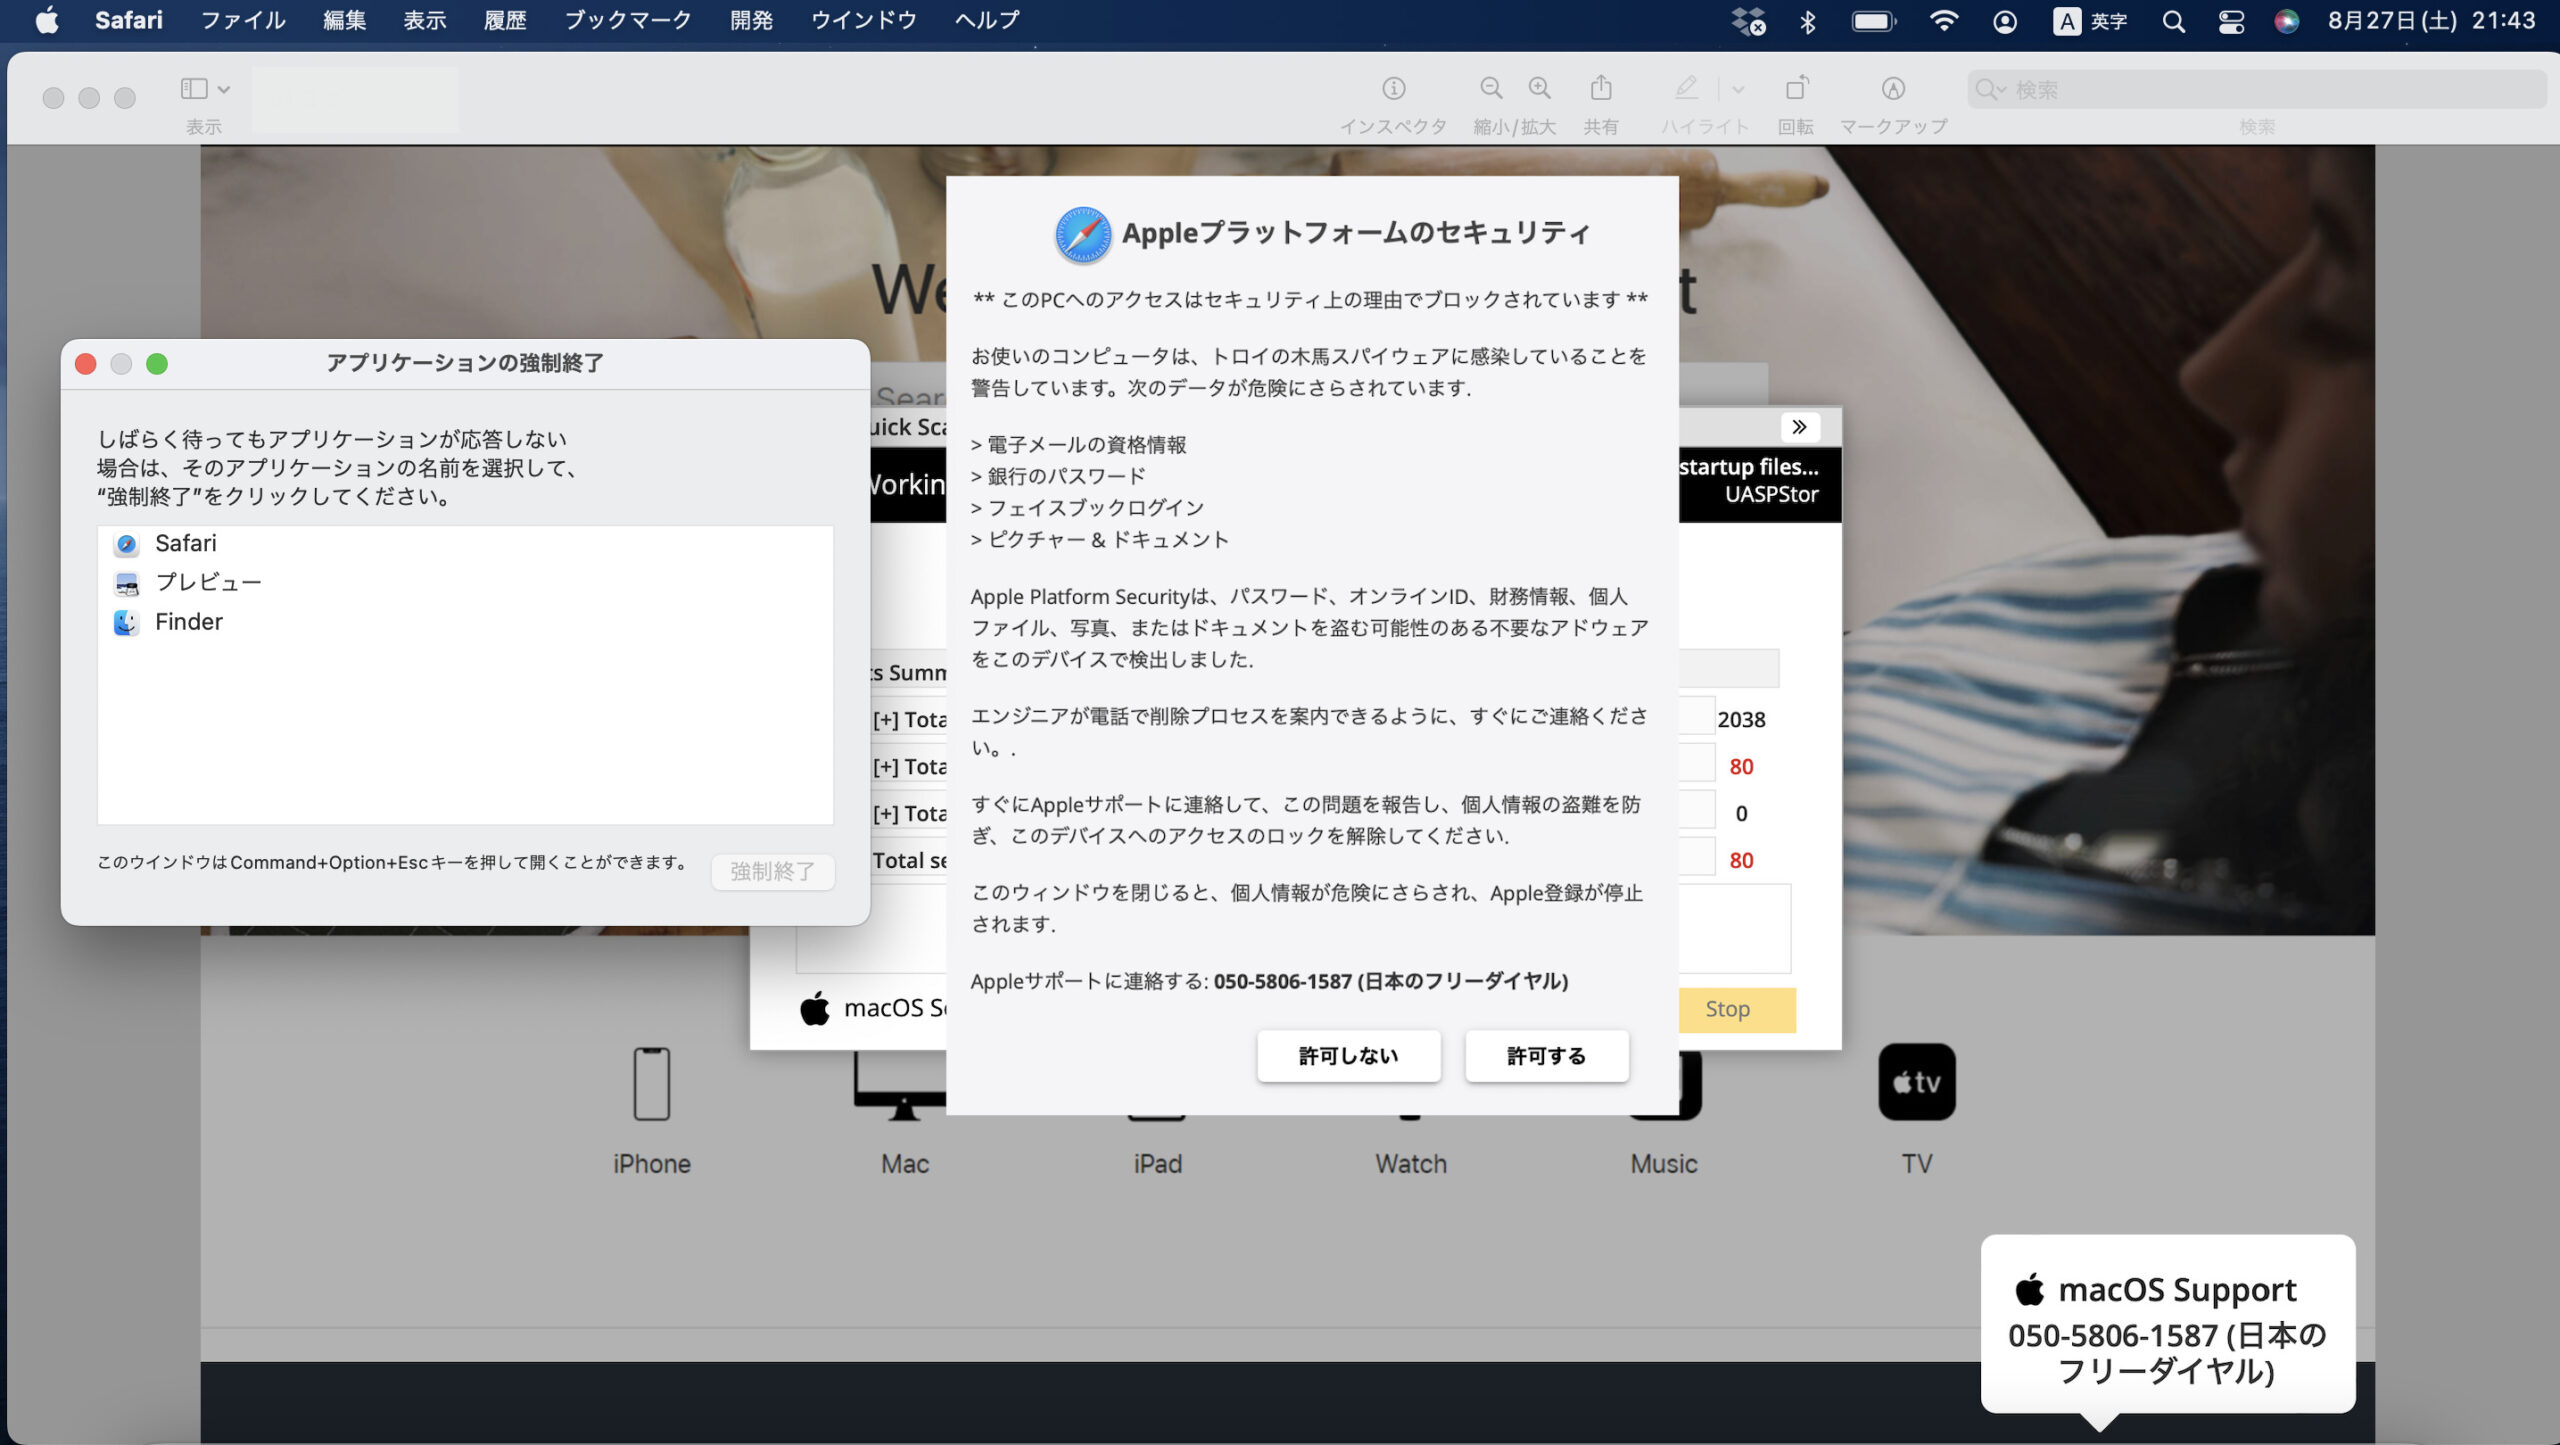Screen dimensions: 2560x1445
Task: Click the 許可しない button
Action: (1348, 1056)
